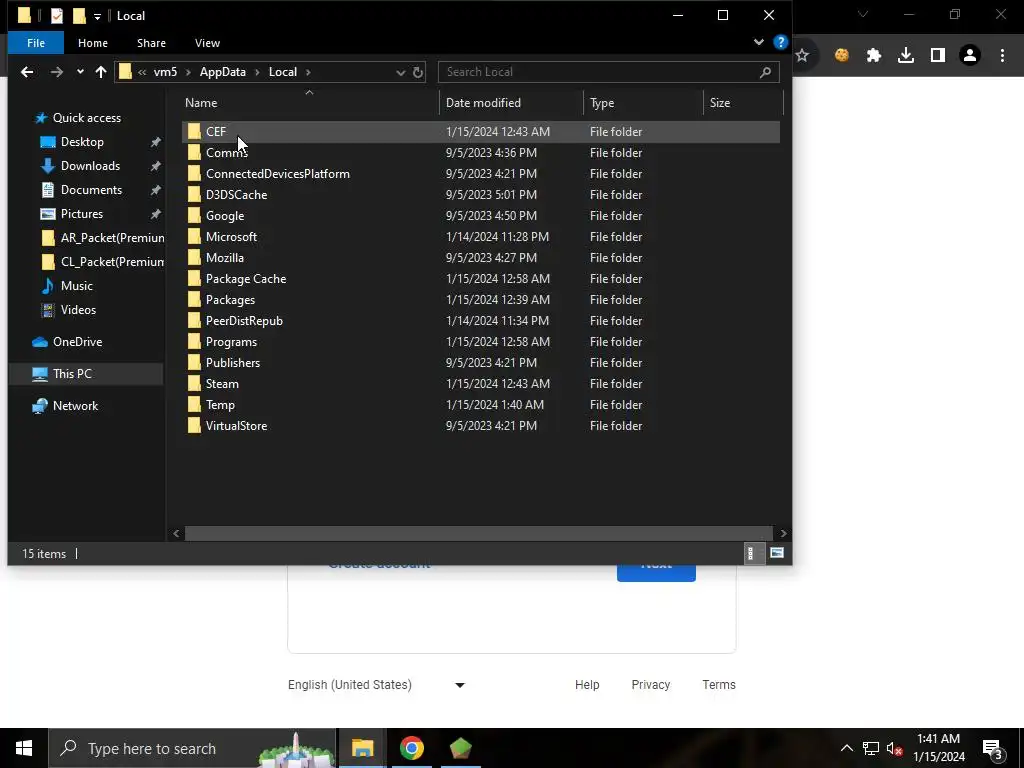Click the horizontal scrollbar in file list
1024x768 pixels.
[x=478, y=534]
